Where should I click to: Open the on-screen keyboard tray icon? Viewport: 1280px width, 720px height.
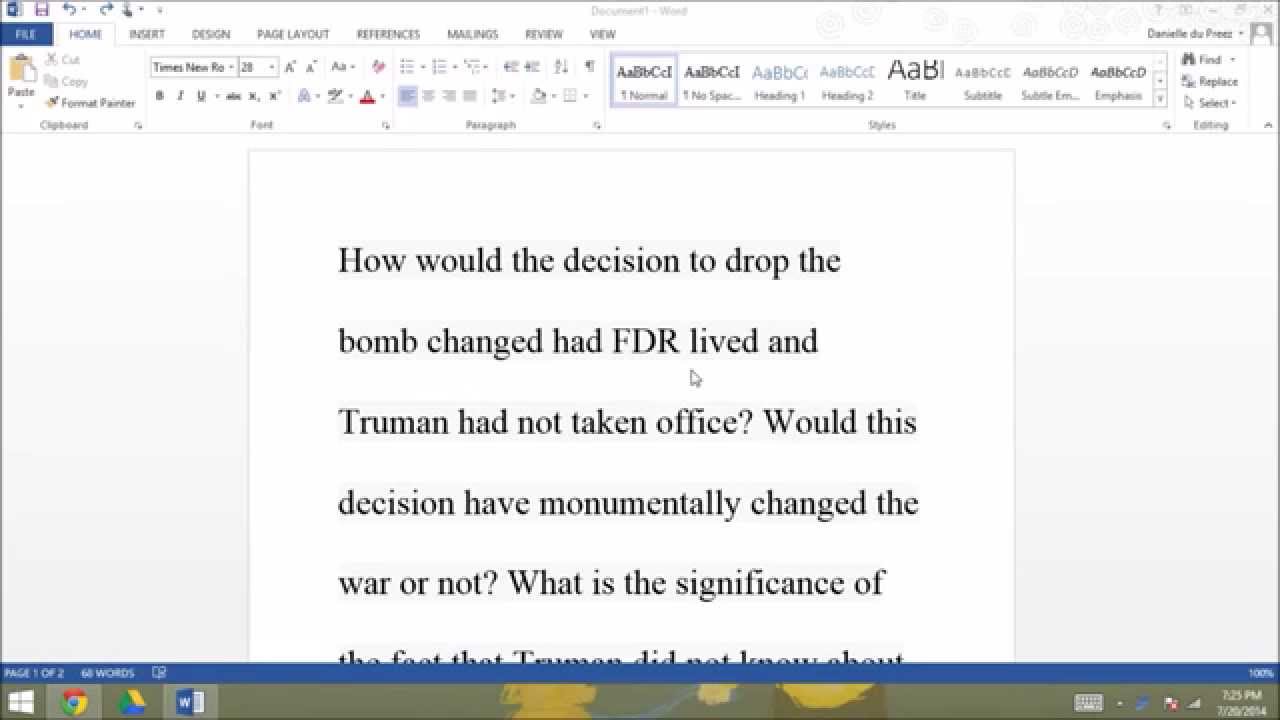click(1088, 703)
